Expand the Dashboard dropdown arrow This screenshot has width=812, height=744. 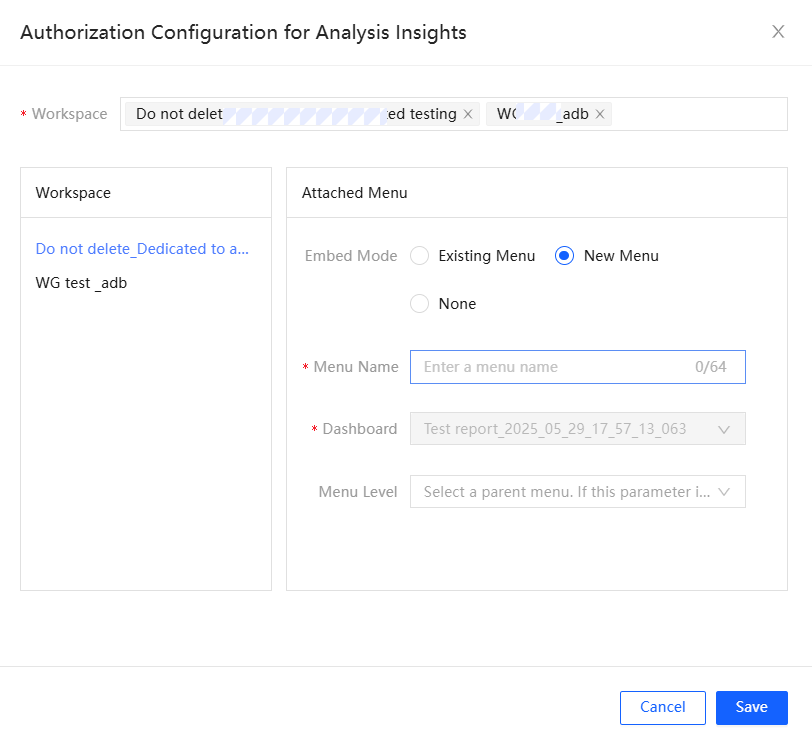coord(725,429)
